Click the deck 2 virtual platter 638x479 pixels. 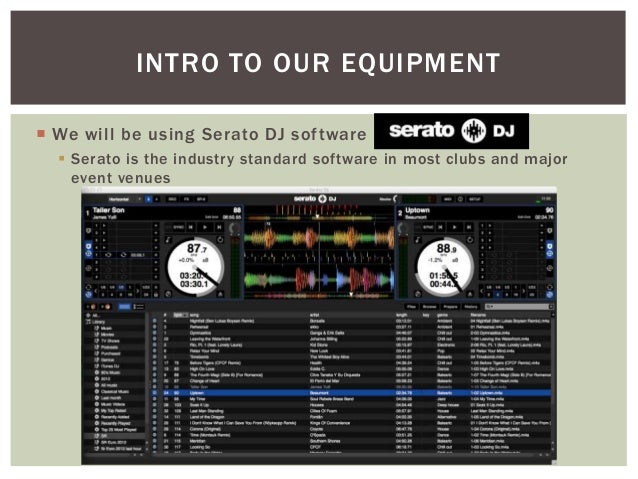pos(445,267)
